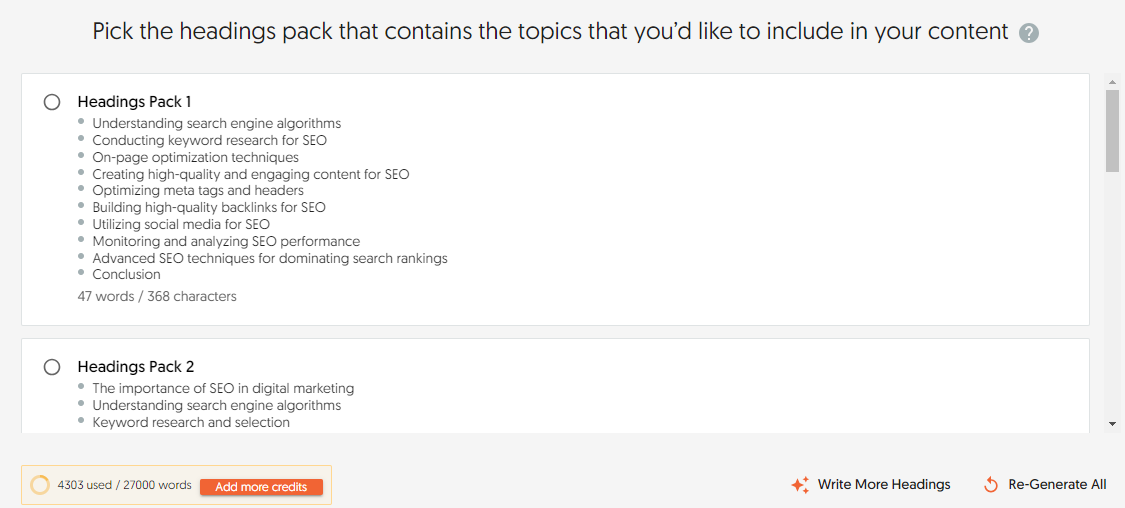The width and height of the screenshot is (1125, 508).
Task: Click the credits usage ring icon
Action: tap(40, 485)
